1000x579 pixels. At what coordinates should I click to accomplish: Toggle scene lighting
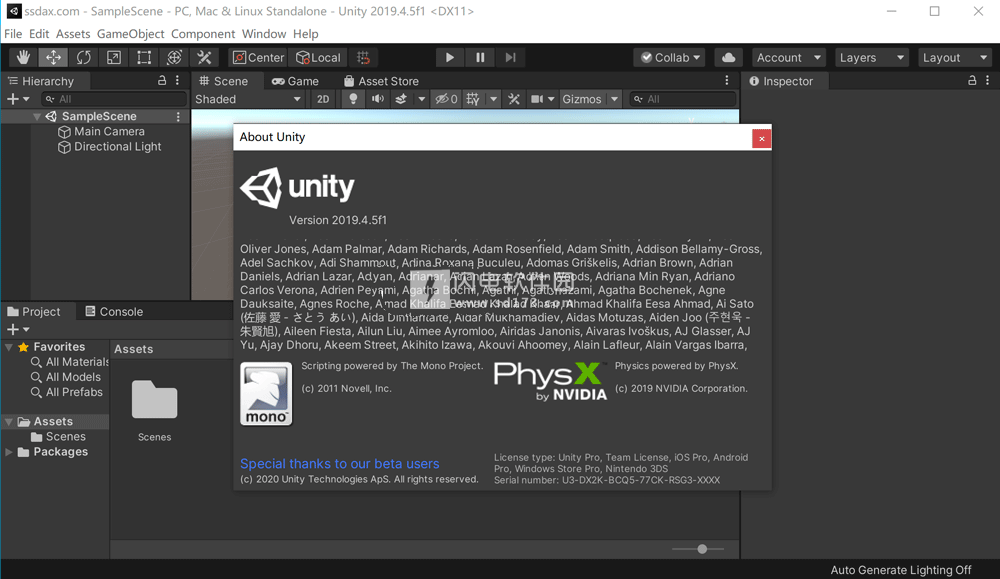coord(353,99)
